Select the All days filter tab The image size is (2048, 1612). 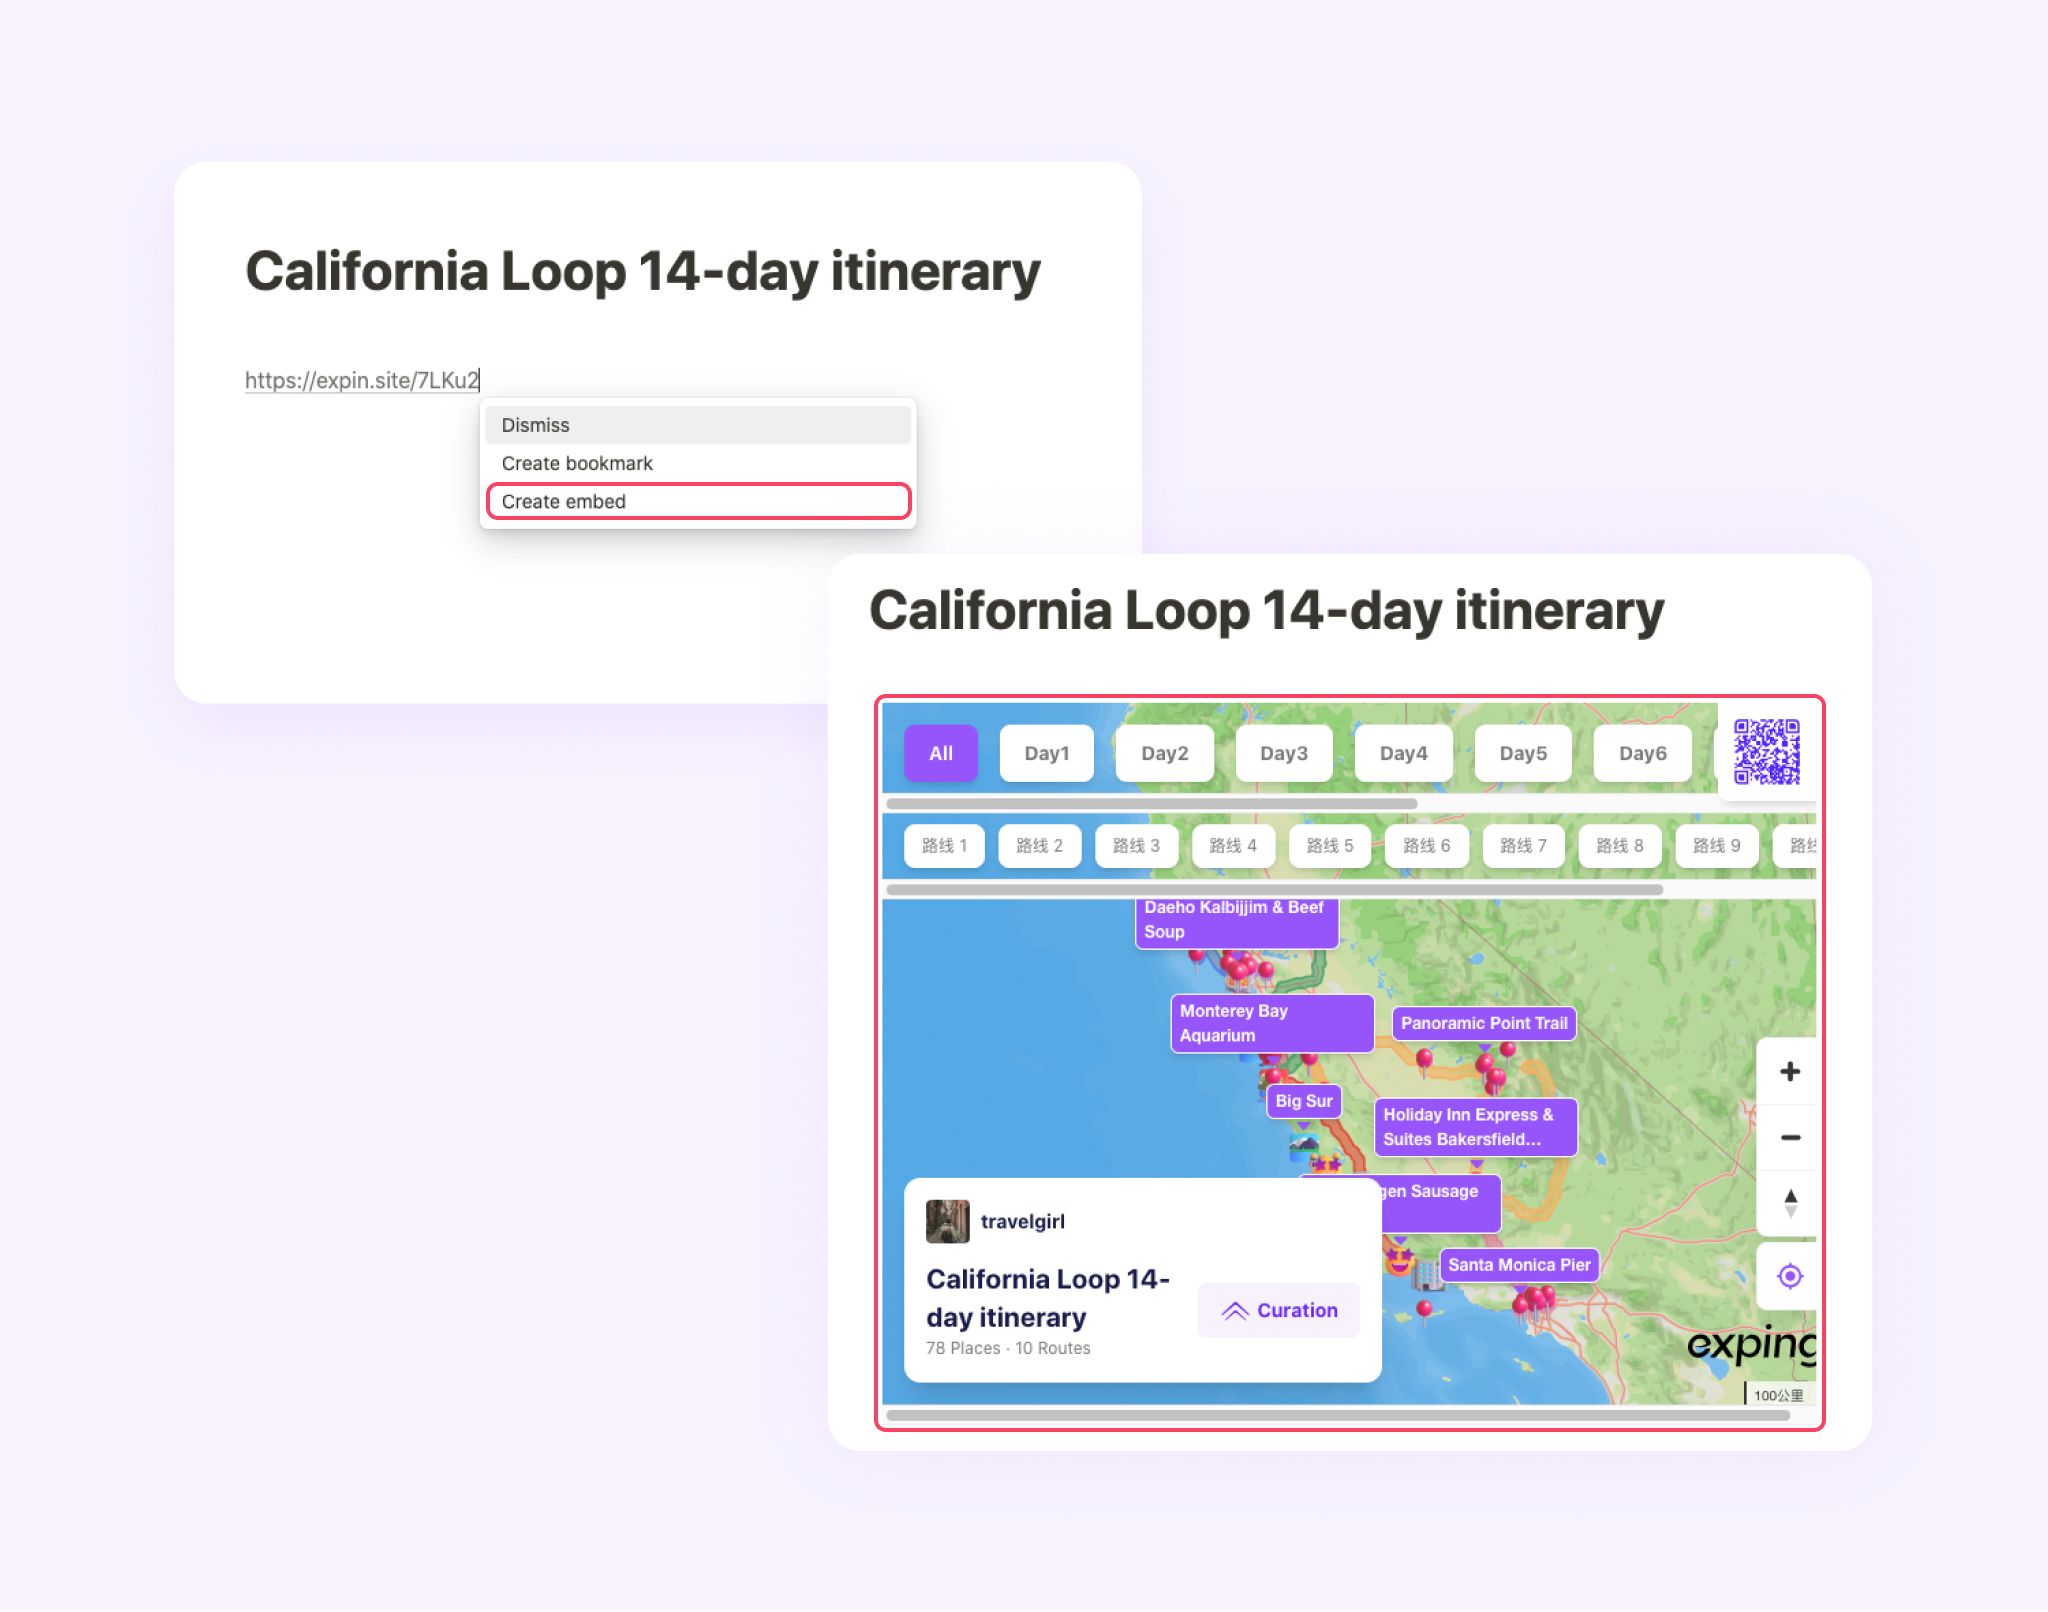click(943, 753)
